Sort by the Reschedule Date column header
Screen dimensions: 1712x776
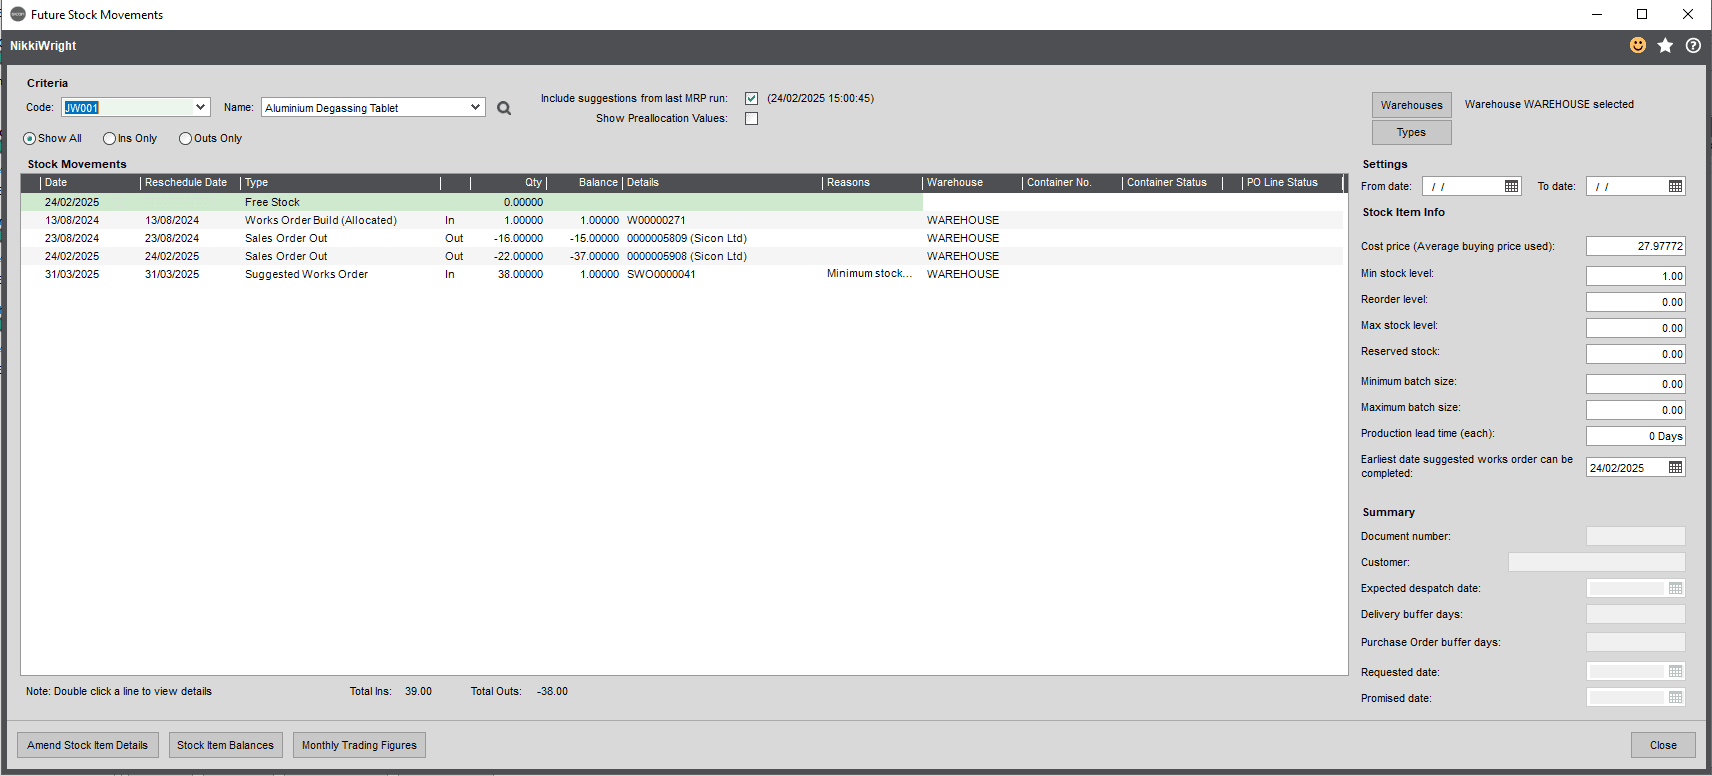point(190,183)
